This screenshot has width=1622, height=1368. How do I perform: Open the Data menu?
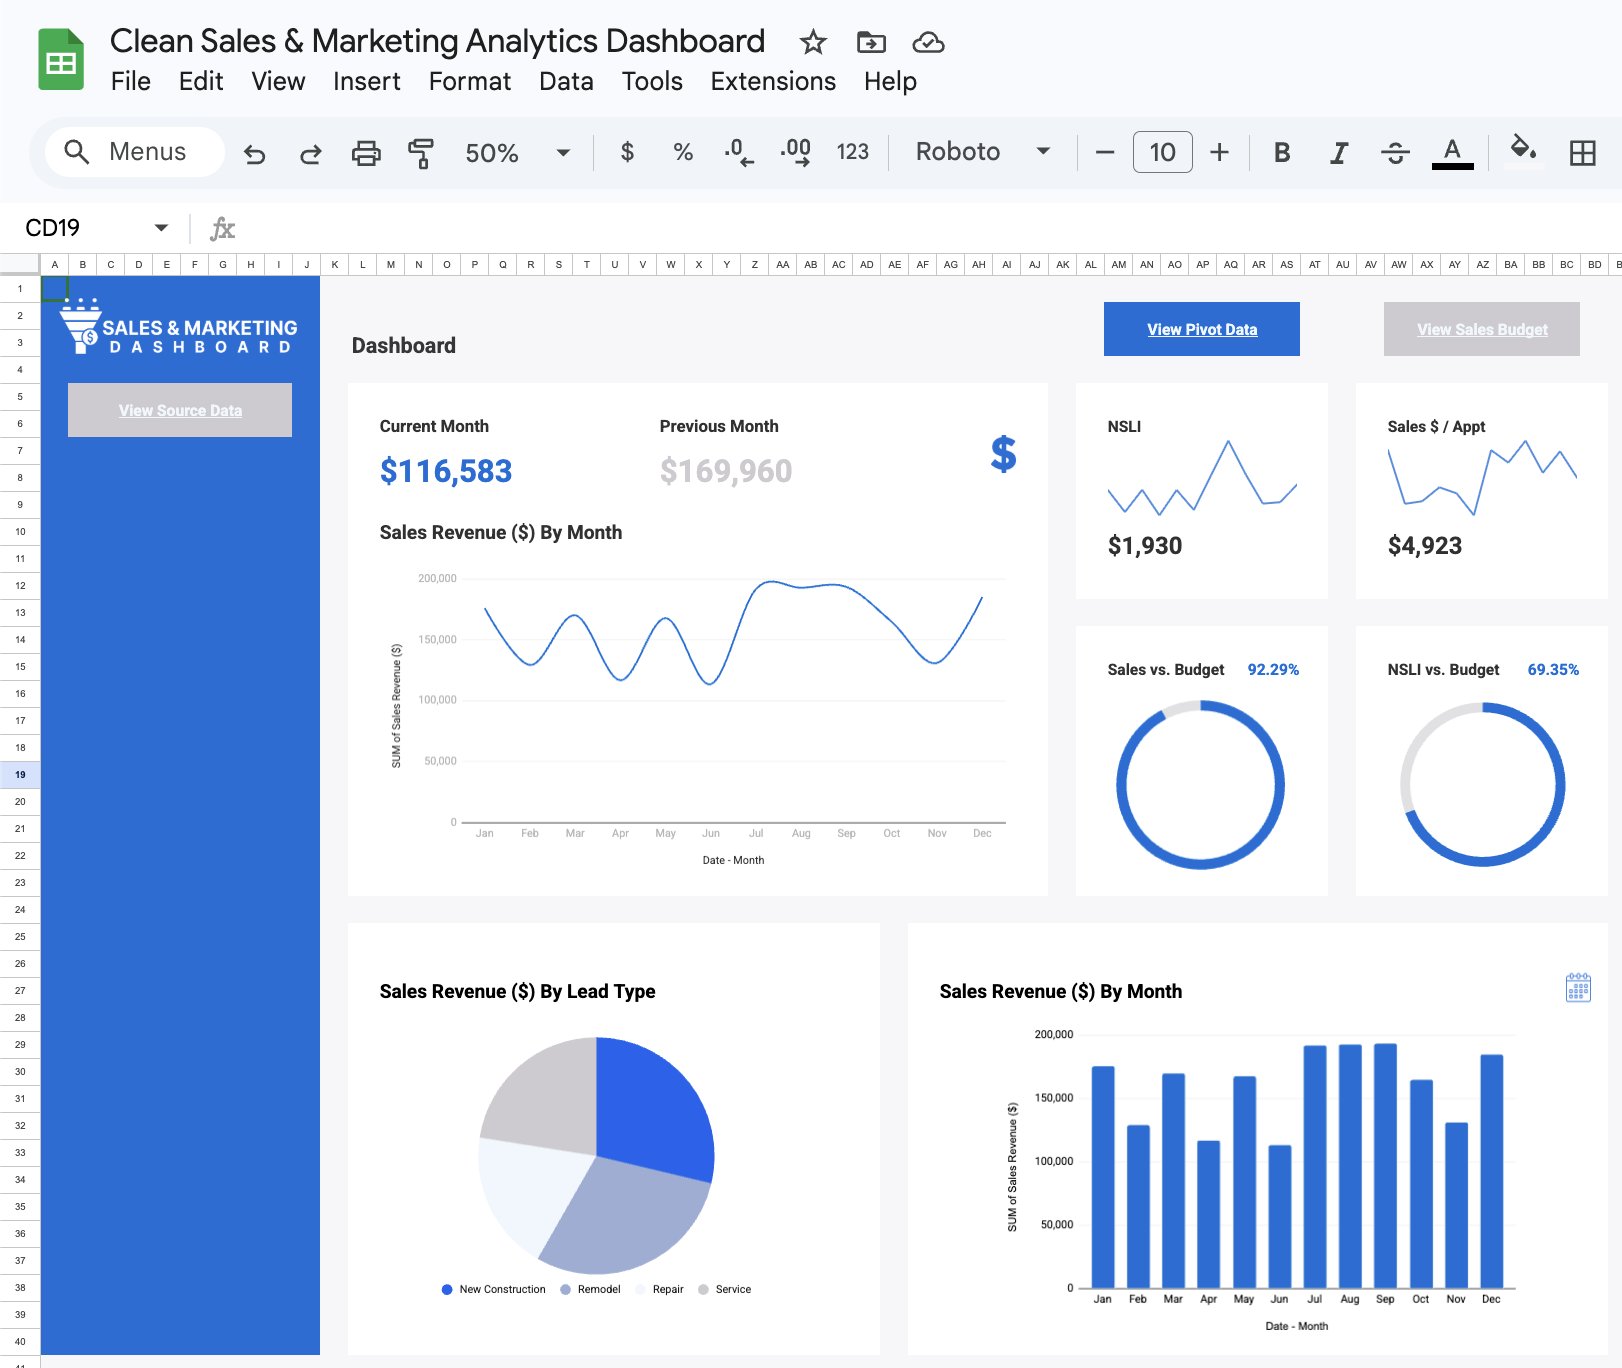click(x=566, y=82)
